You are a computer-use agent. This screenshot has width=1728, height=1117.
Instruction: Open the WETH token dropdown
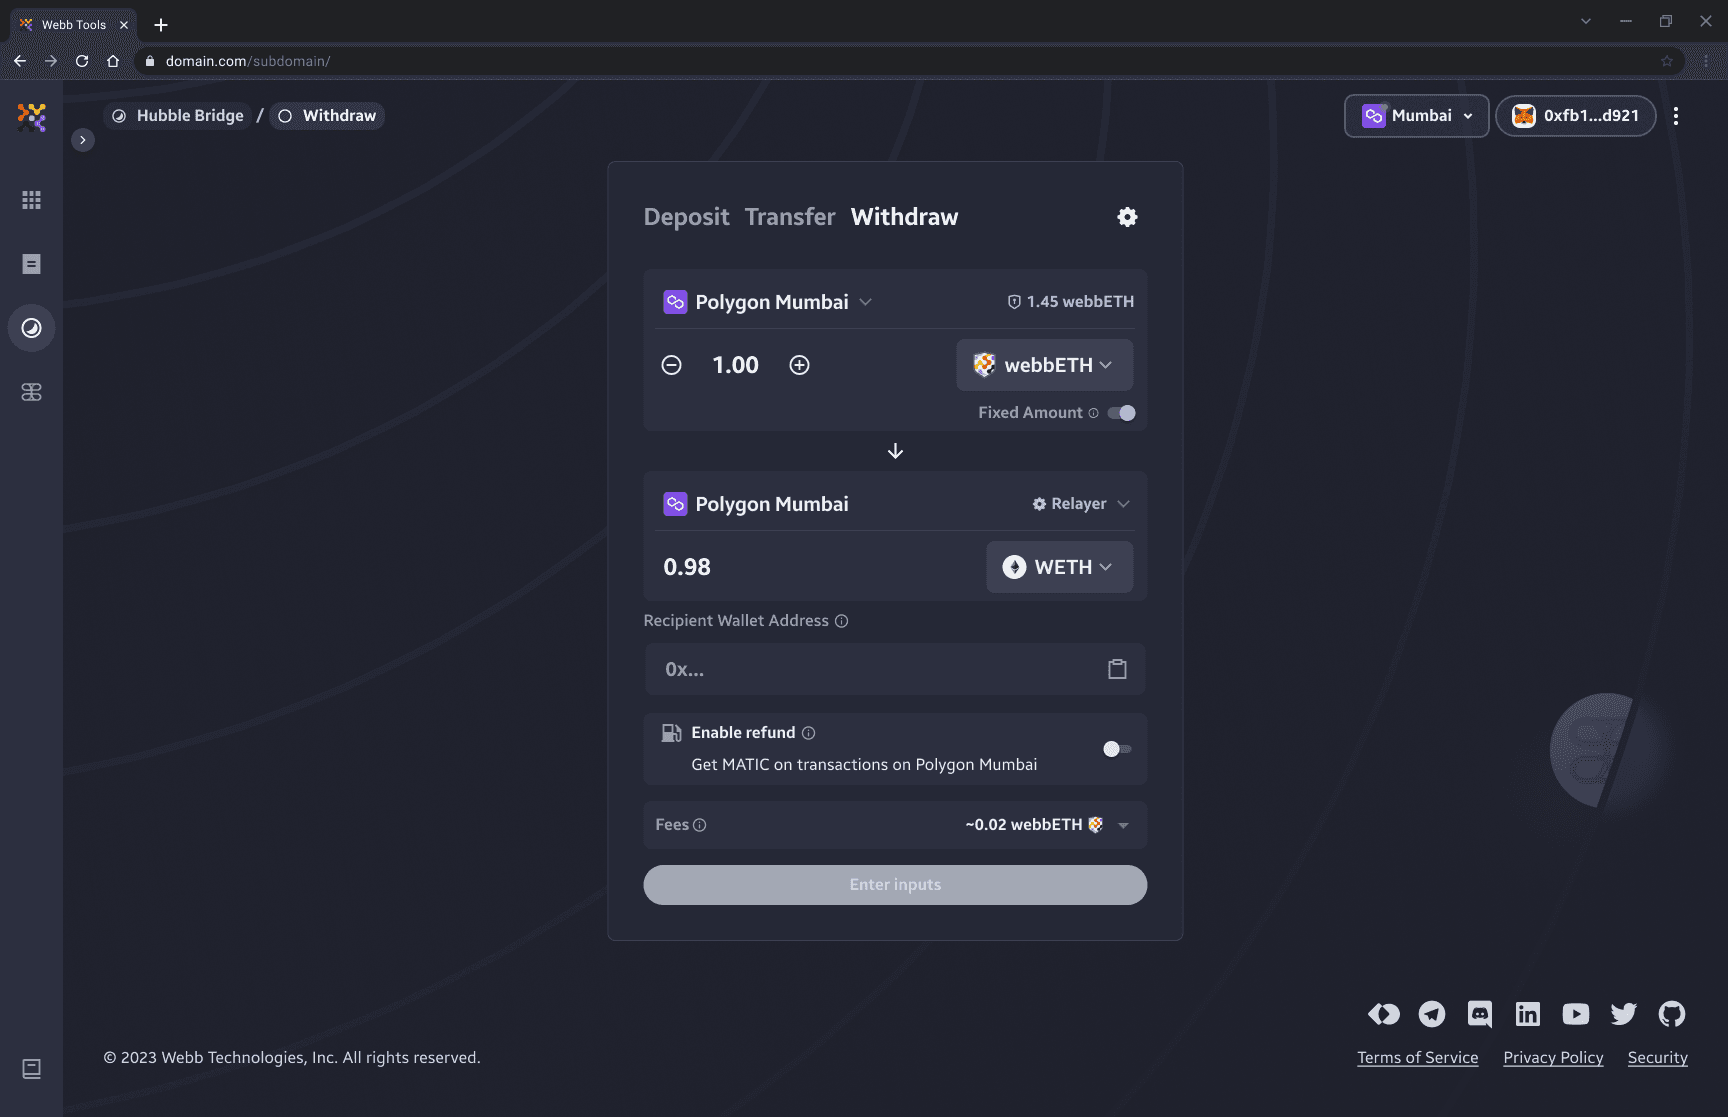[x=1059, y=567]
